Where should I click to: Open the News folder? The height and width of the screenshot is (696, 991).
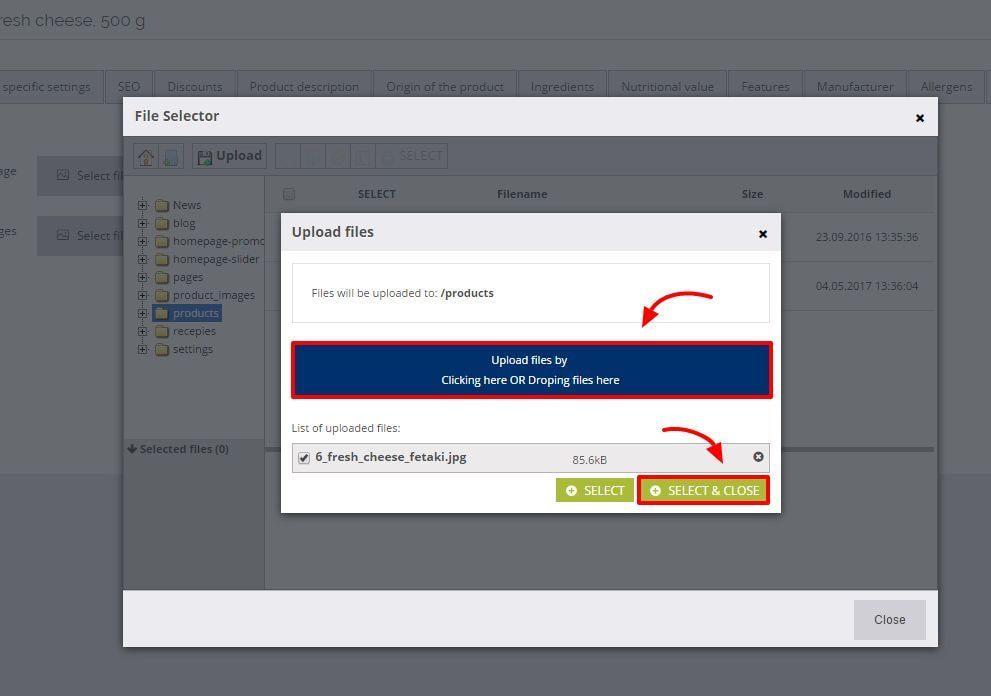point(186,205)
